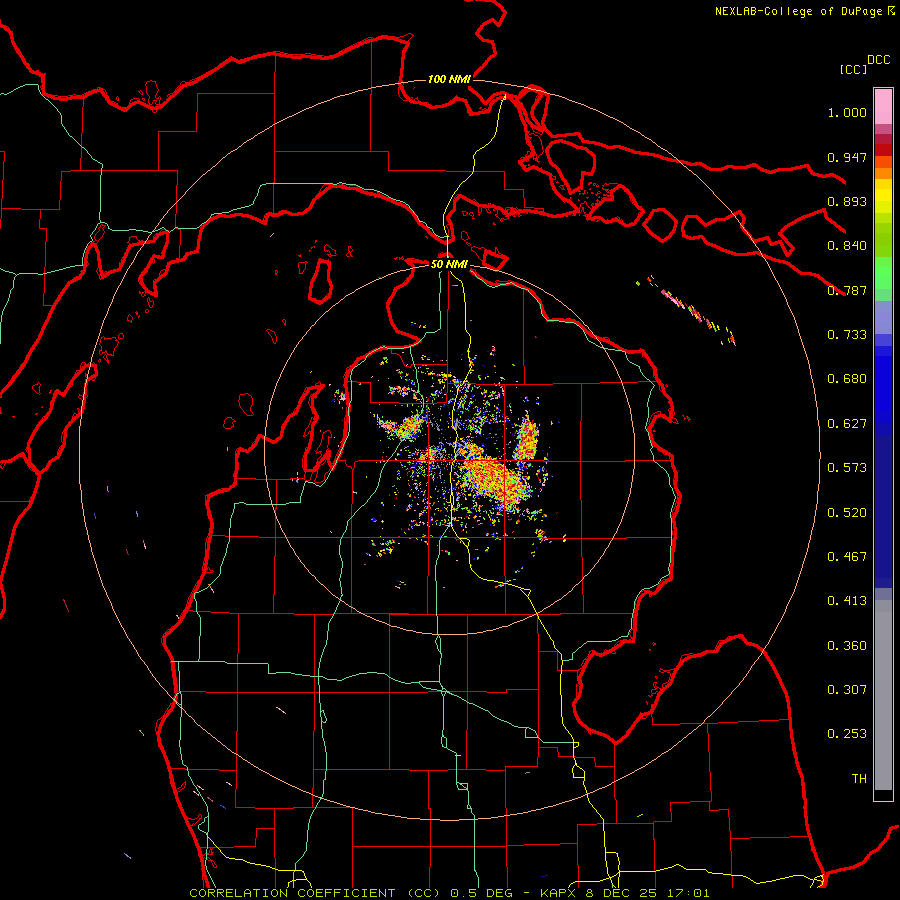
Task: Select the 100 NMI range ring label
Action: (449, 79)
